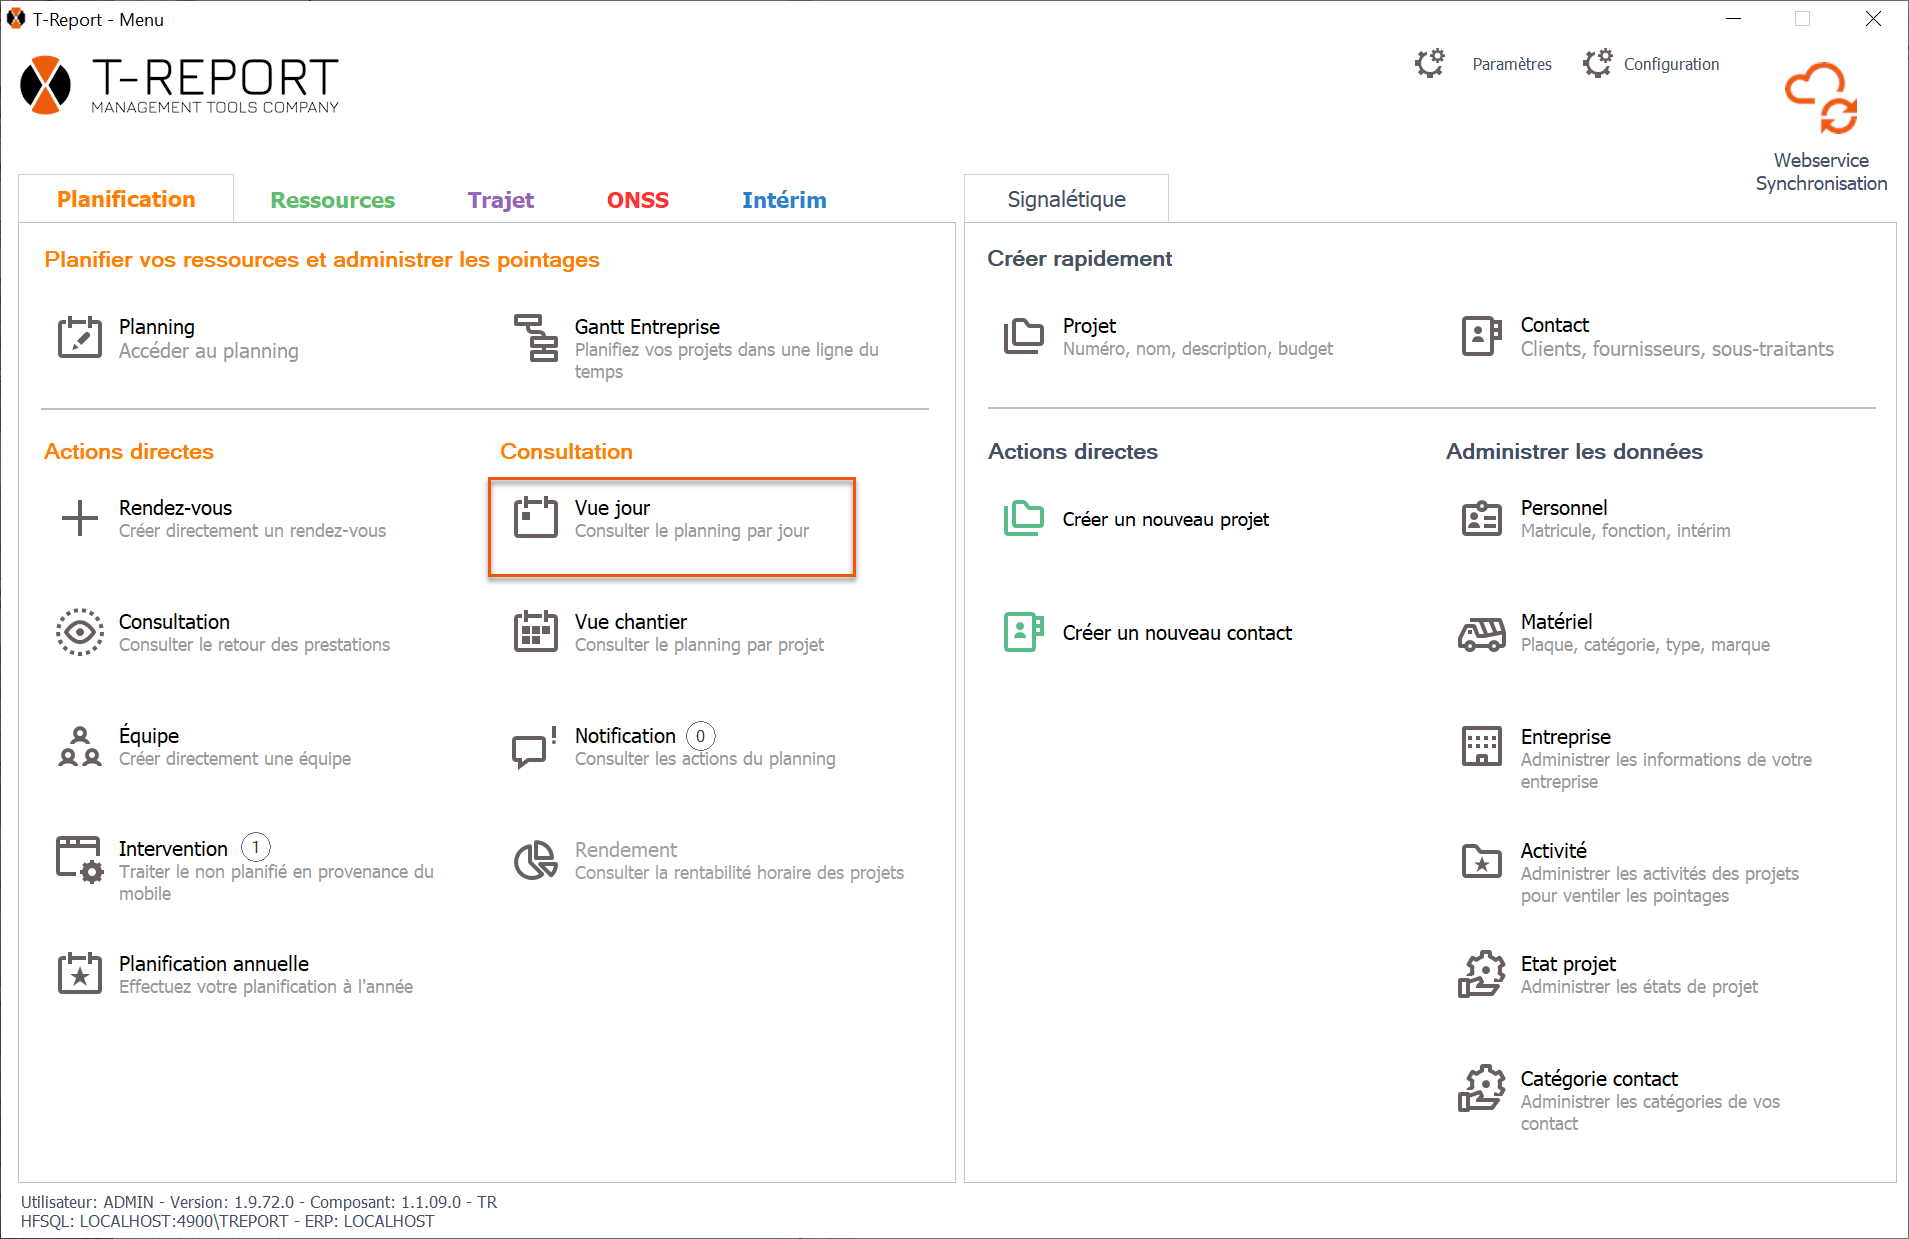Click the Équipe people icon

coord(79,746)
